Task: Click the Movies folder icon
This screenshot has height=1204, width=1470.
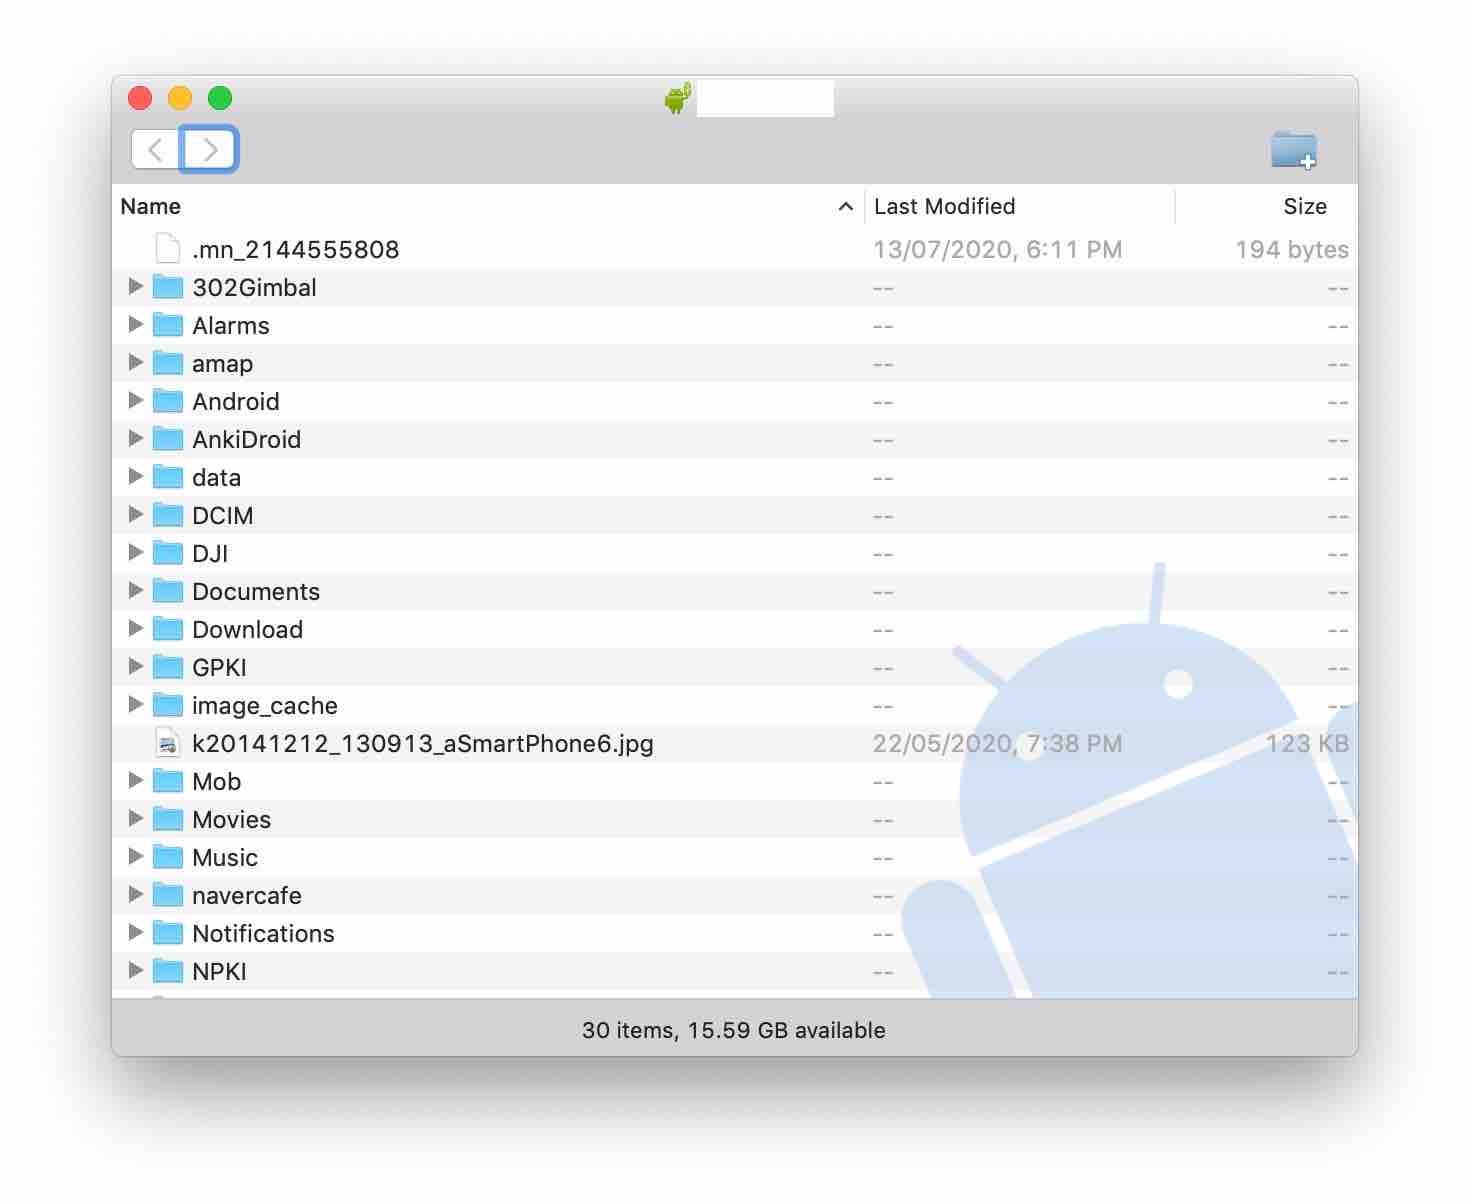Action: click(168, 819)
